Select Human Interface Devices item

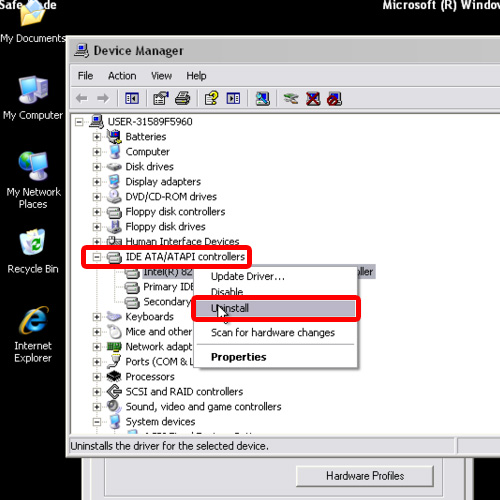pyautogui.click(x=182, y=241)
